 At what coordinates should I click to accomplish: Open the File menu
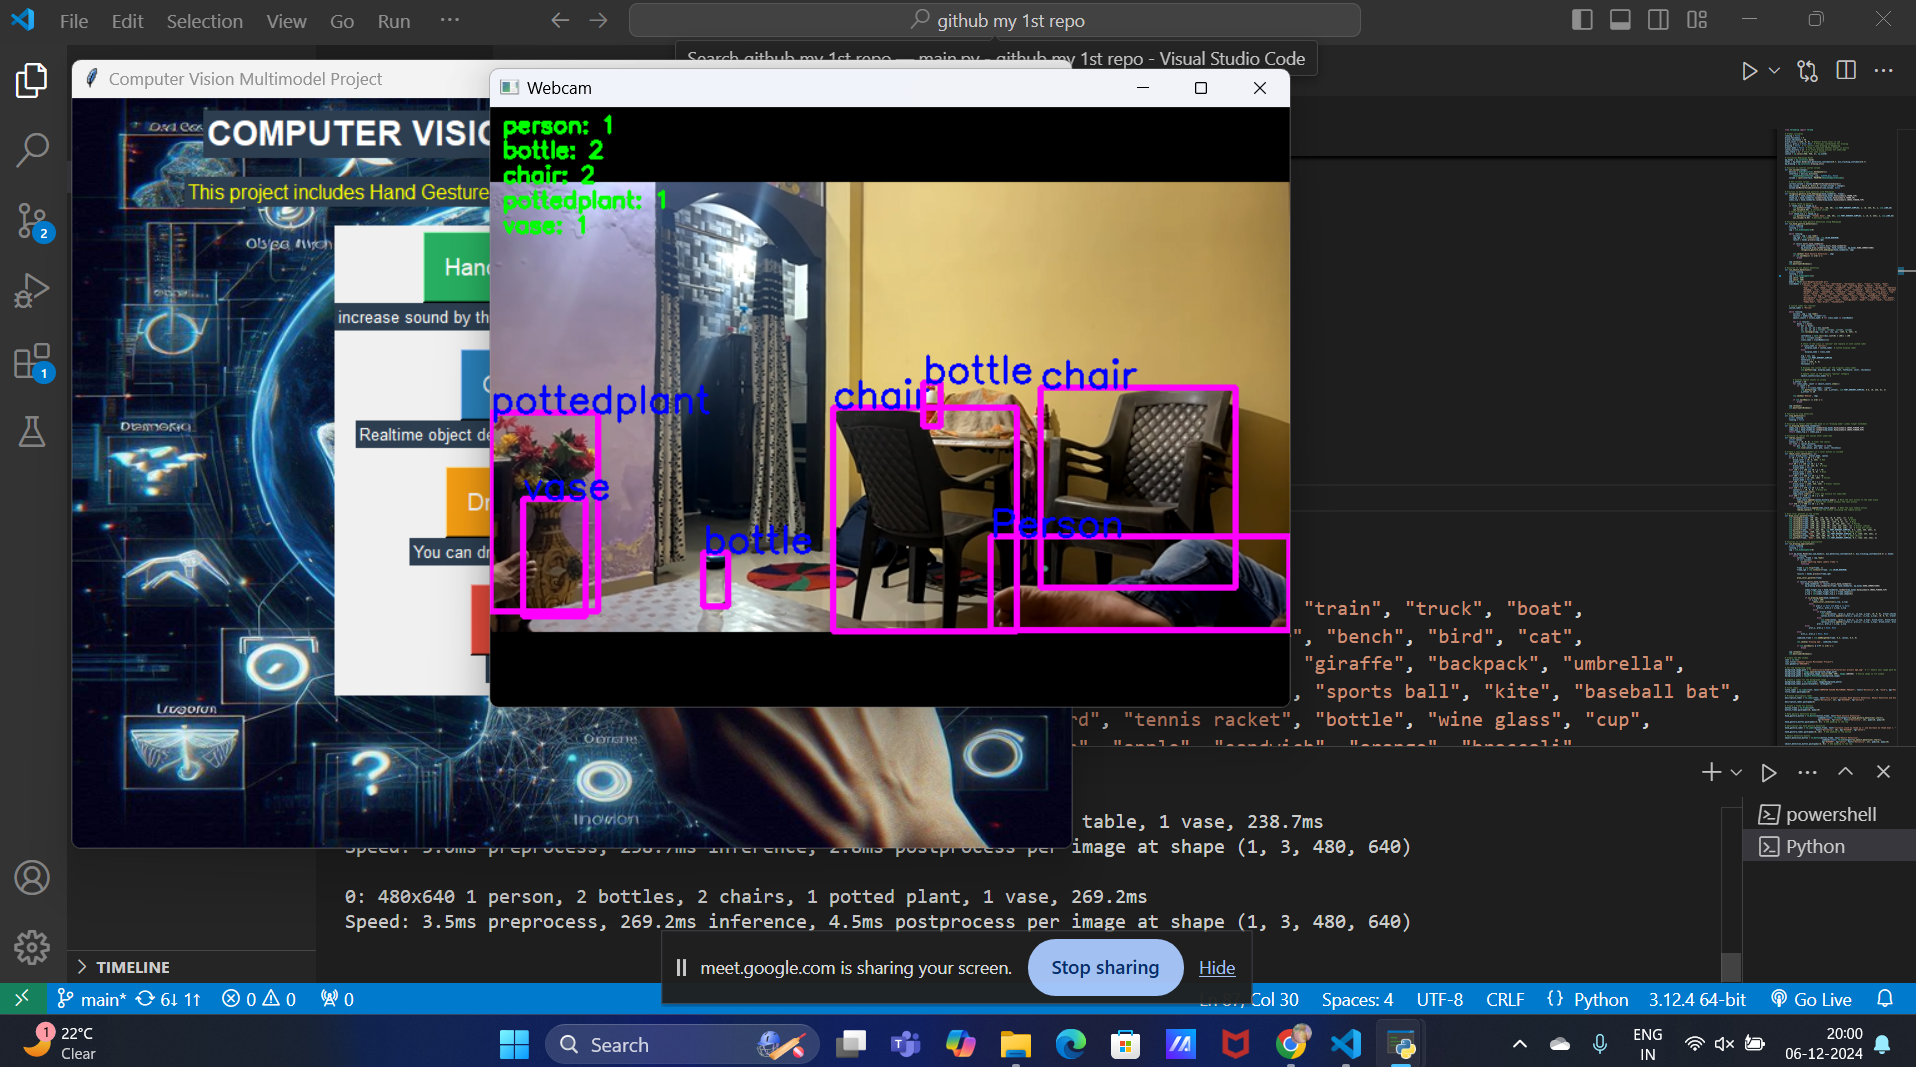click(x=74, y=21)
